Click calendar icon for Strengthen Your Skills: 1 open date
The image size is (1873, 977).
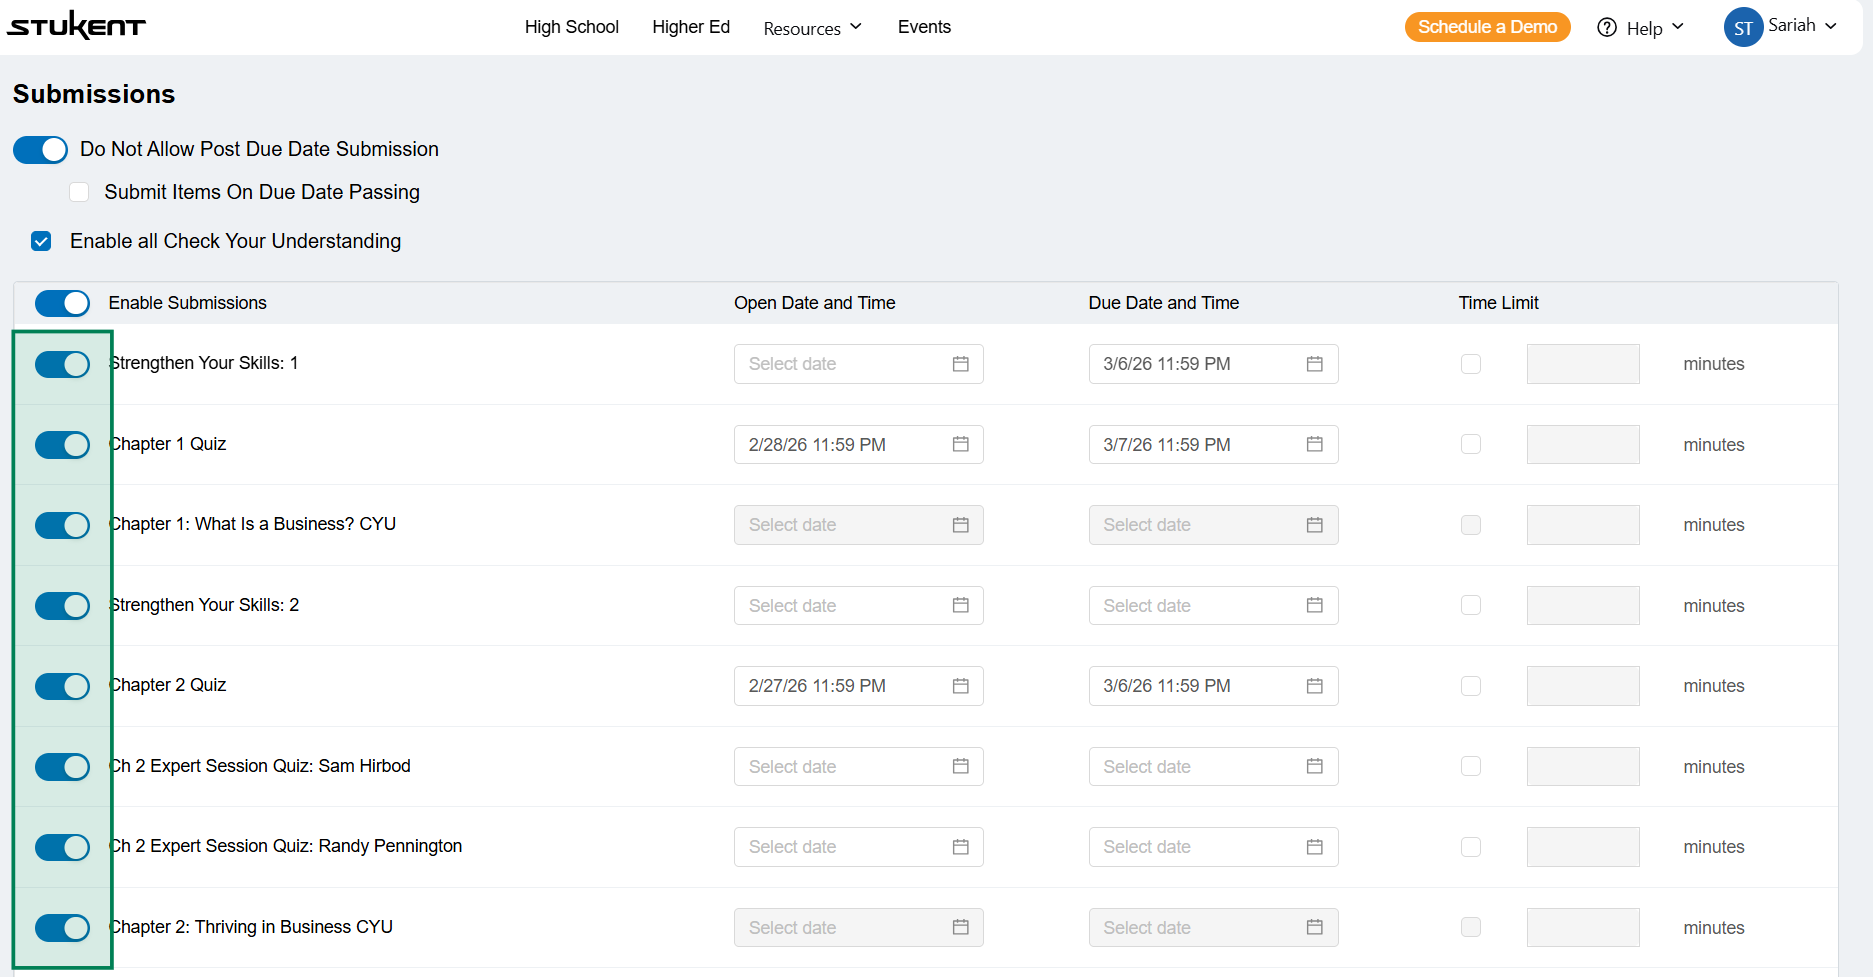click(960, 364)
